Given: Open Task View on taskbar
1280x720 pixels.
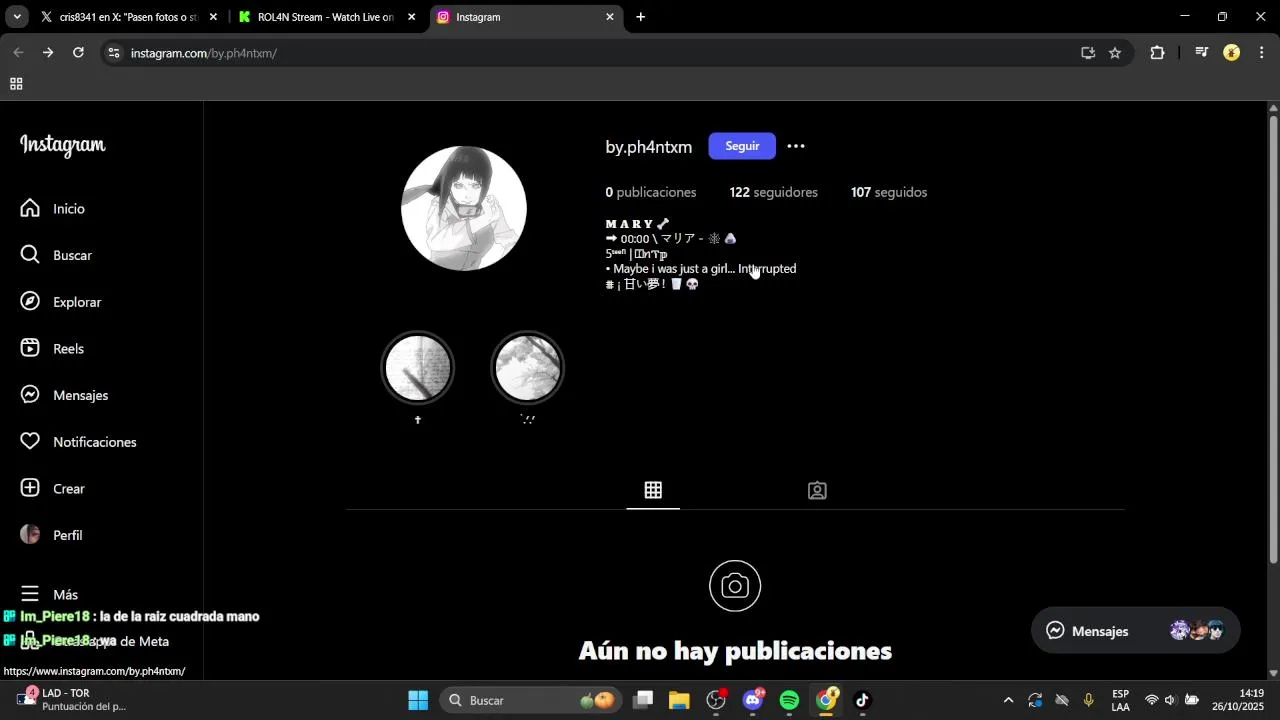Looking at the screenshot, I should tap(643, 700).
